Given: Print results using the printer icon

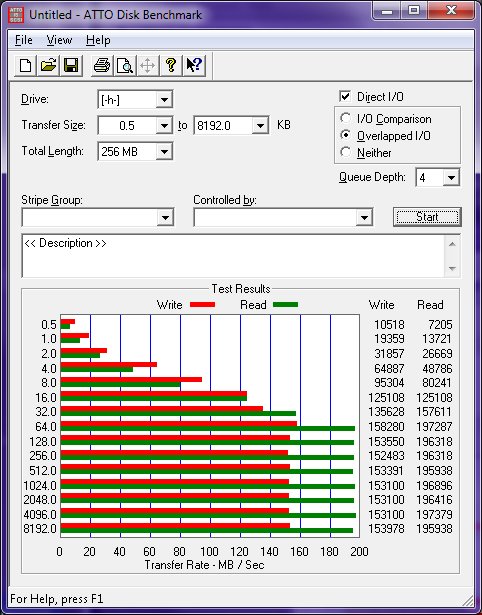Looking at the screenshot, I should pyautogui.click(x=102, y=65).
